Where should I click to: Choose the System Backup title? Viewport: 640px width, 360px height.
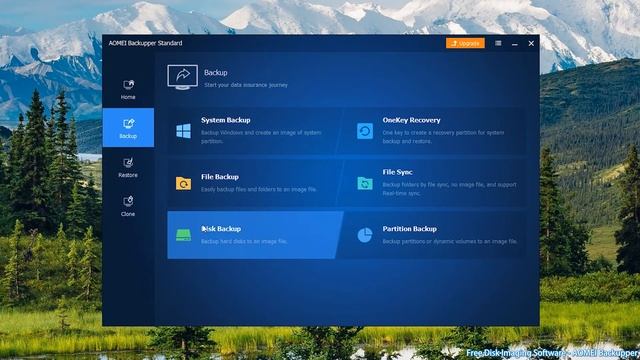(226, 120)
